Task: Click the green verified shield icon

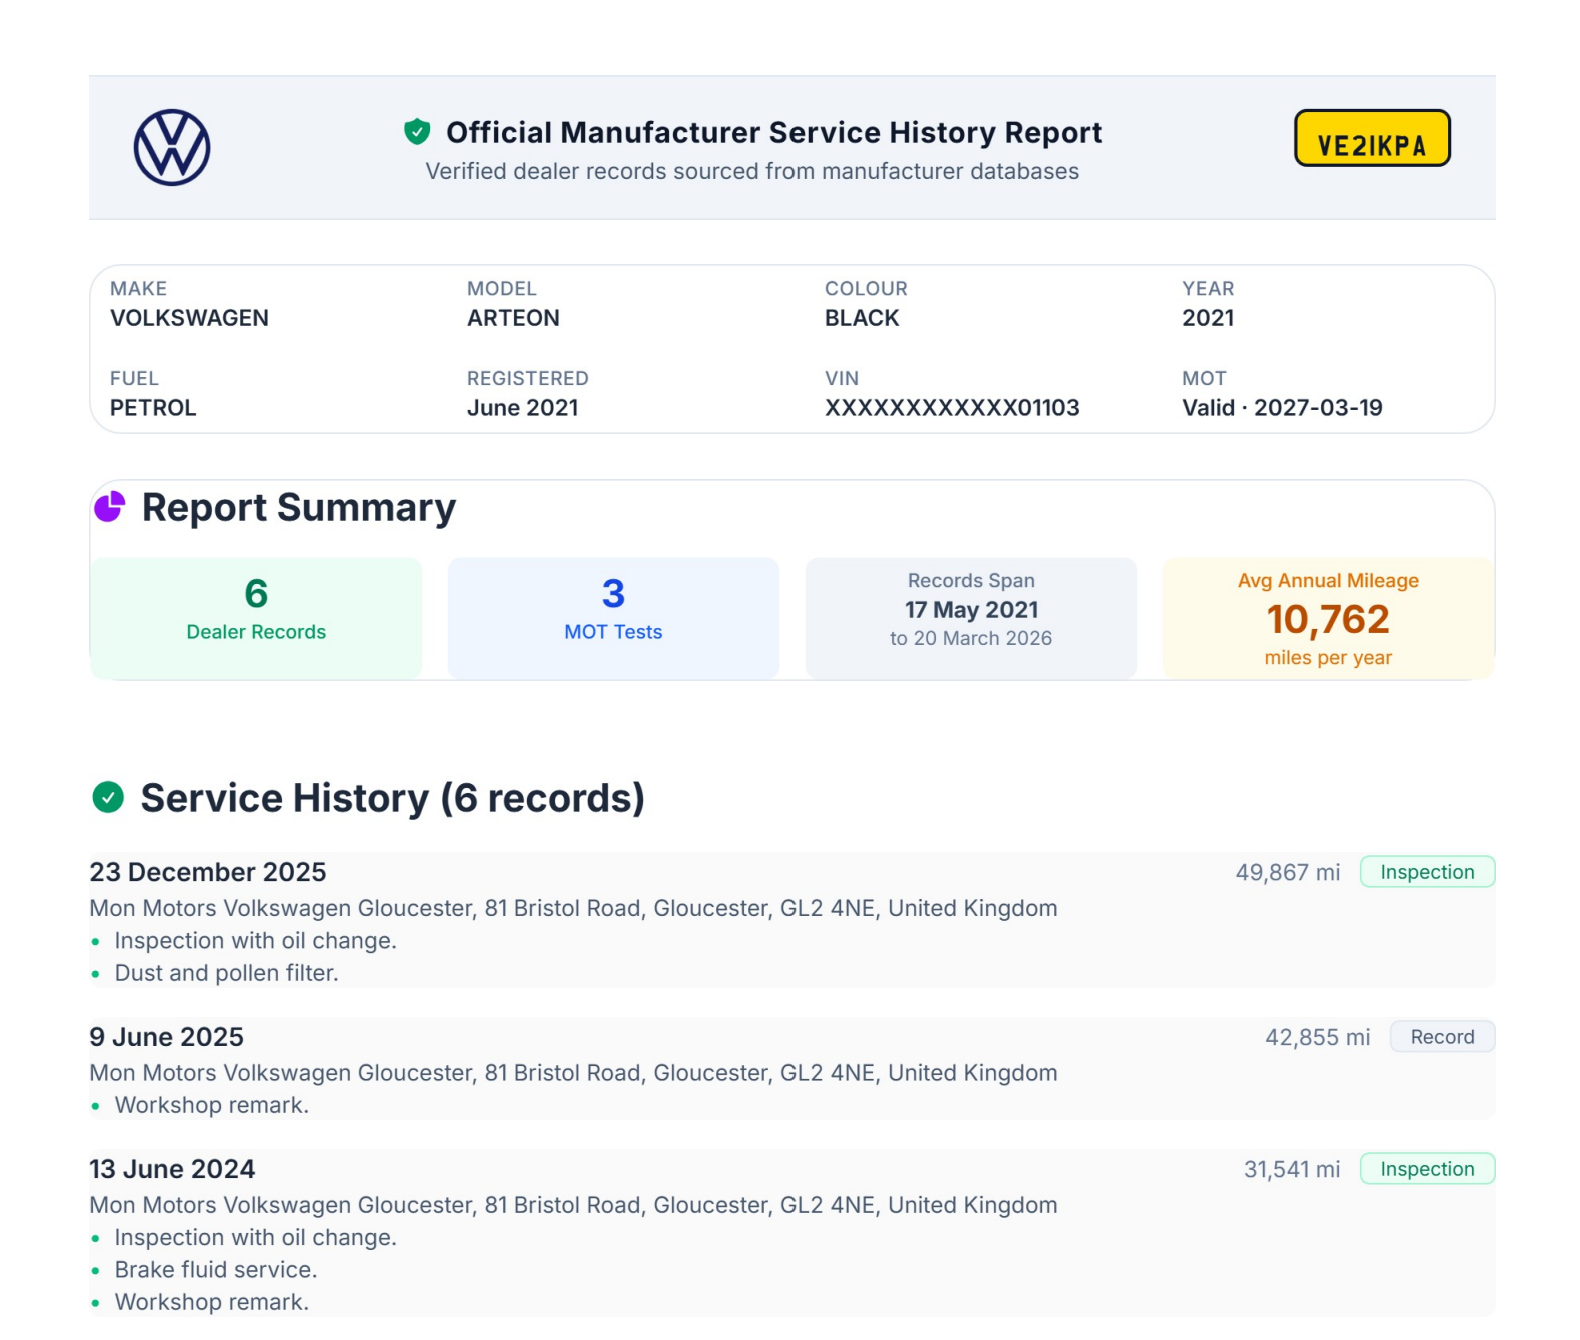Action: [x=417, y=131]
